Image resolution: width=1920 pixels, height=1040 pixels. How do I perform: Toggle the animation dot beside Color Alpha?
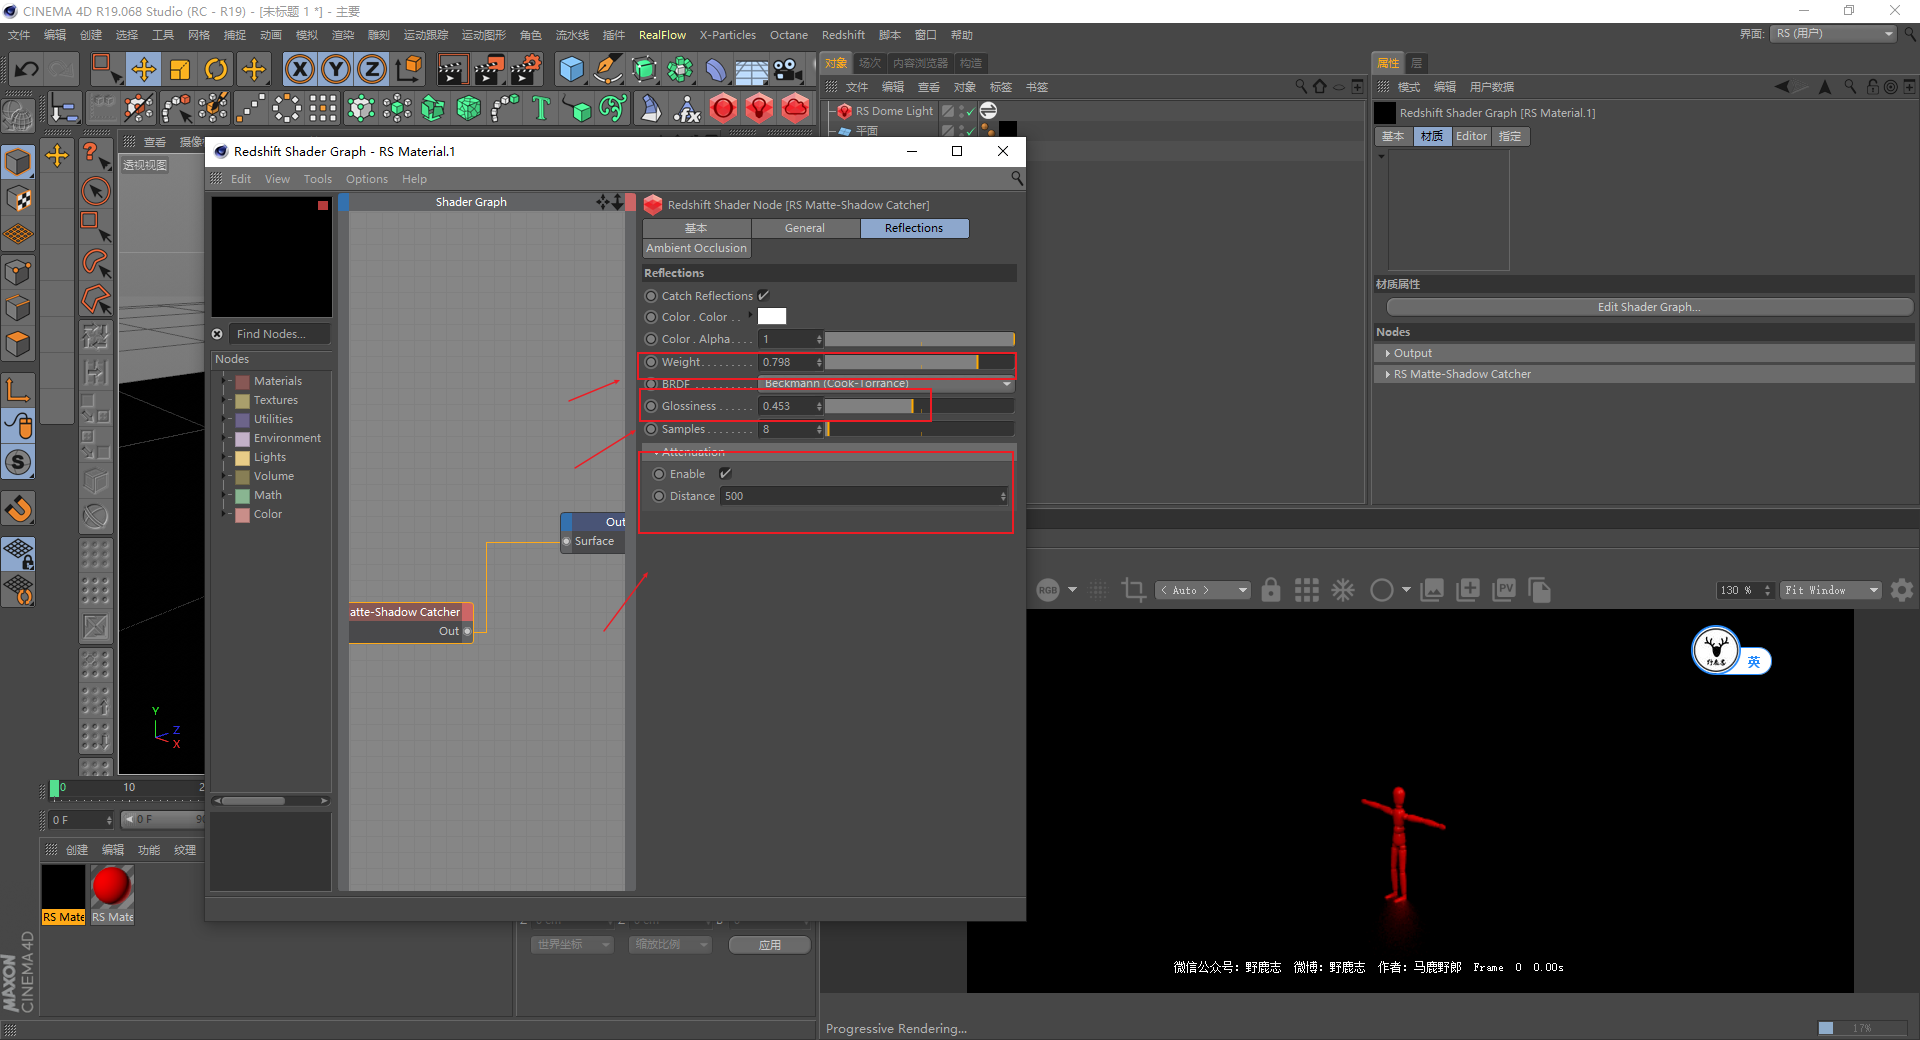[651, 339]
